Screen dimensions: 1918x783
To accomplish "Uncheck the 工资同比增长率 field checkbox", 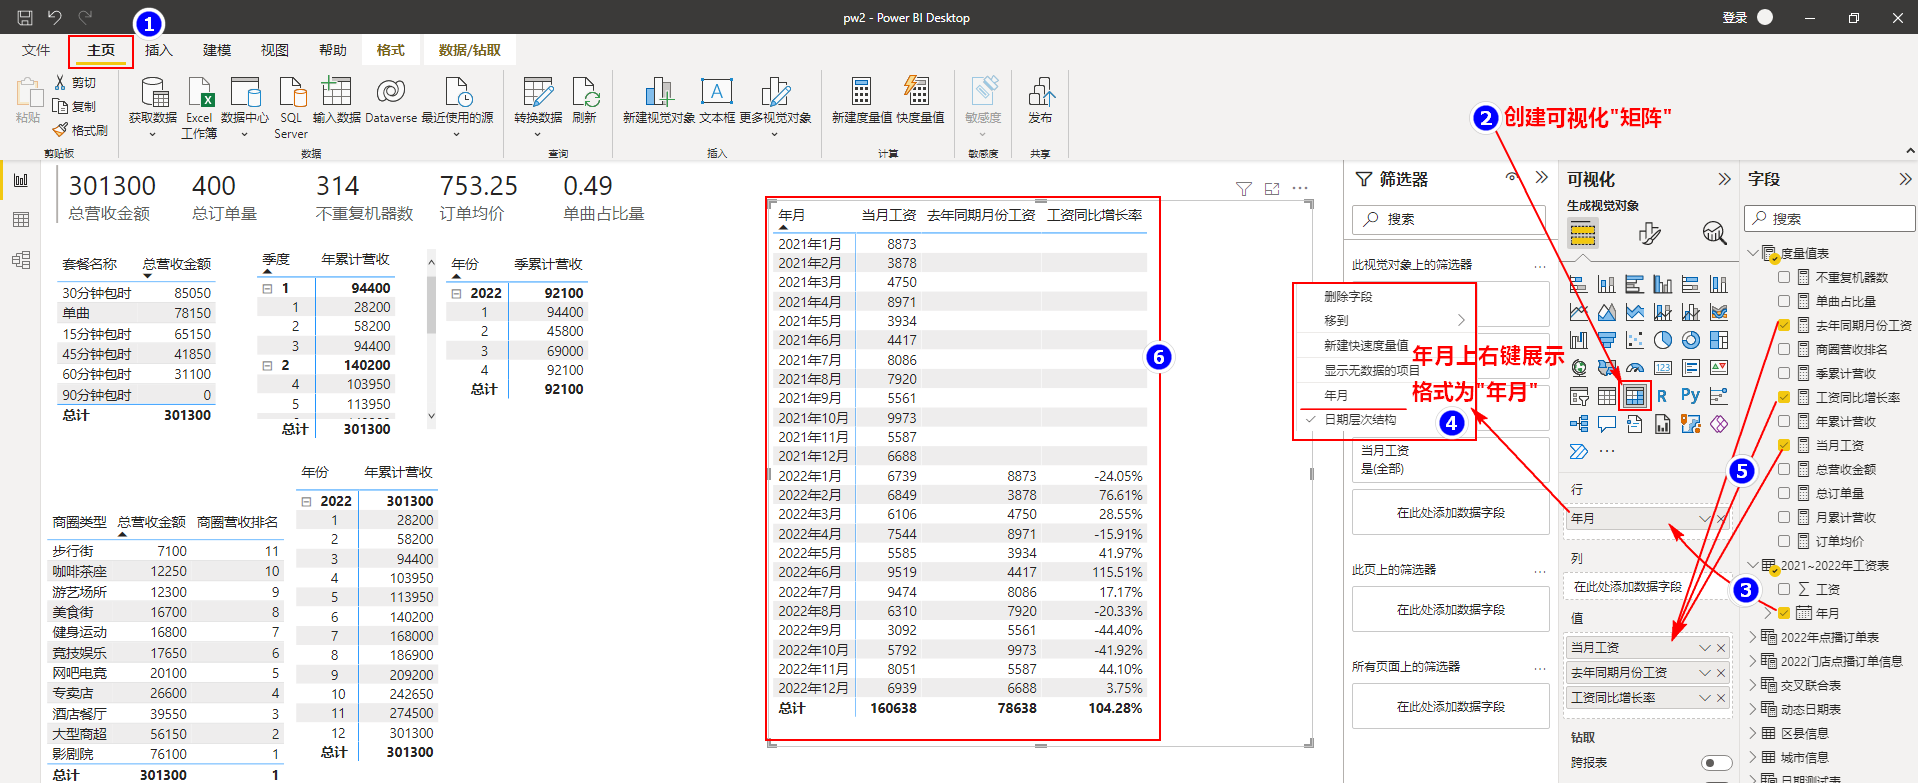I will (x=1783, y=397).
